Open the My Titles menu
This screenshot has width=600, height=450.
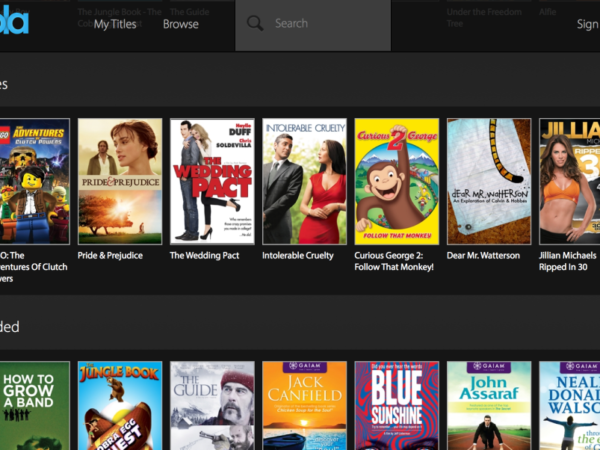pos(115,24)
